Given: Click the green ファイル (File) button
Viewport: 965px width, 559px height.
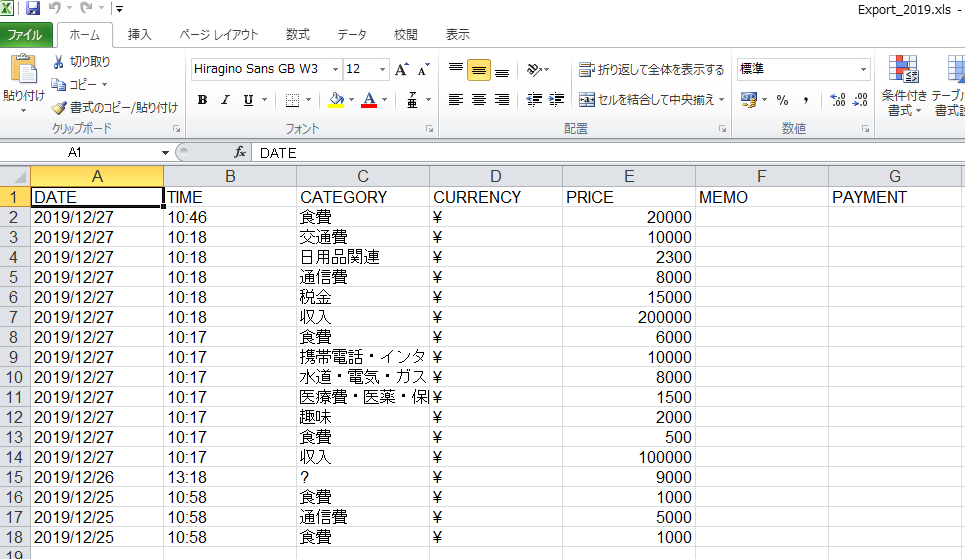Looking at the screenshot, I should 25,35.
